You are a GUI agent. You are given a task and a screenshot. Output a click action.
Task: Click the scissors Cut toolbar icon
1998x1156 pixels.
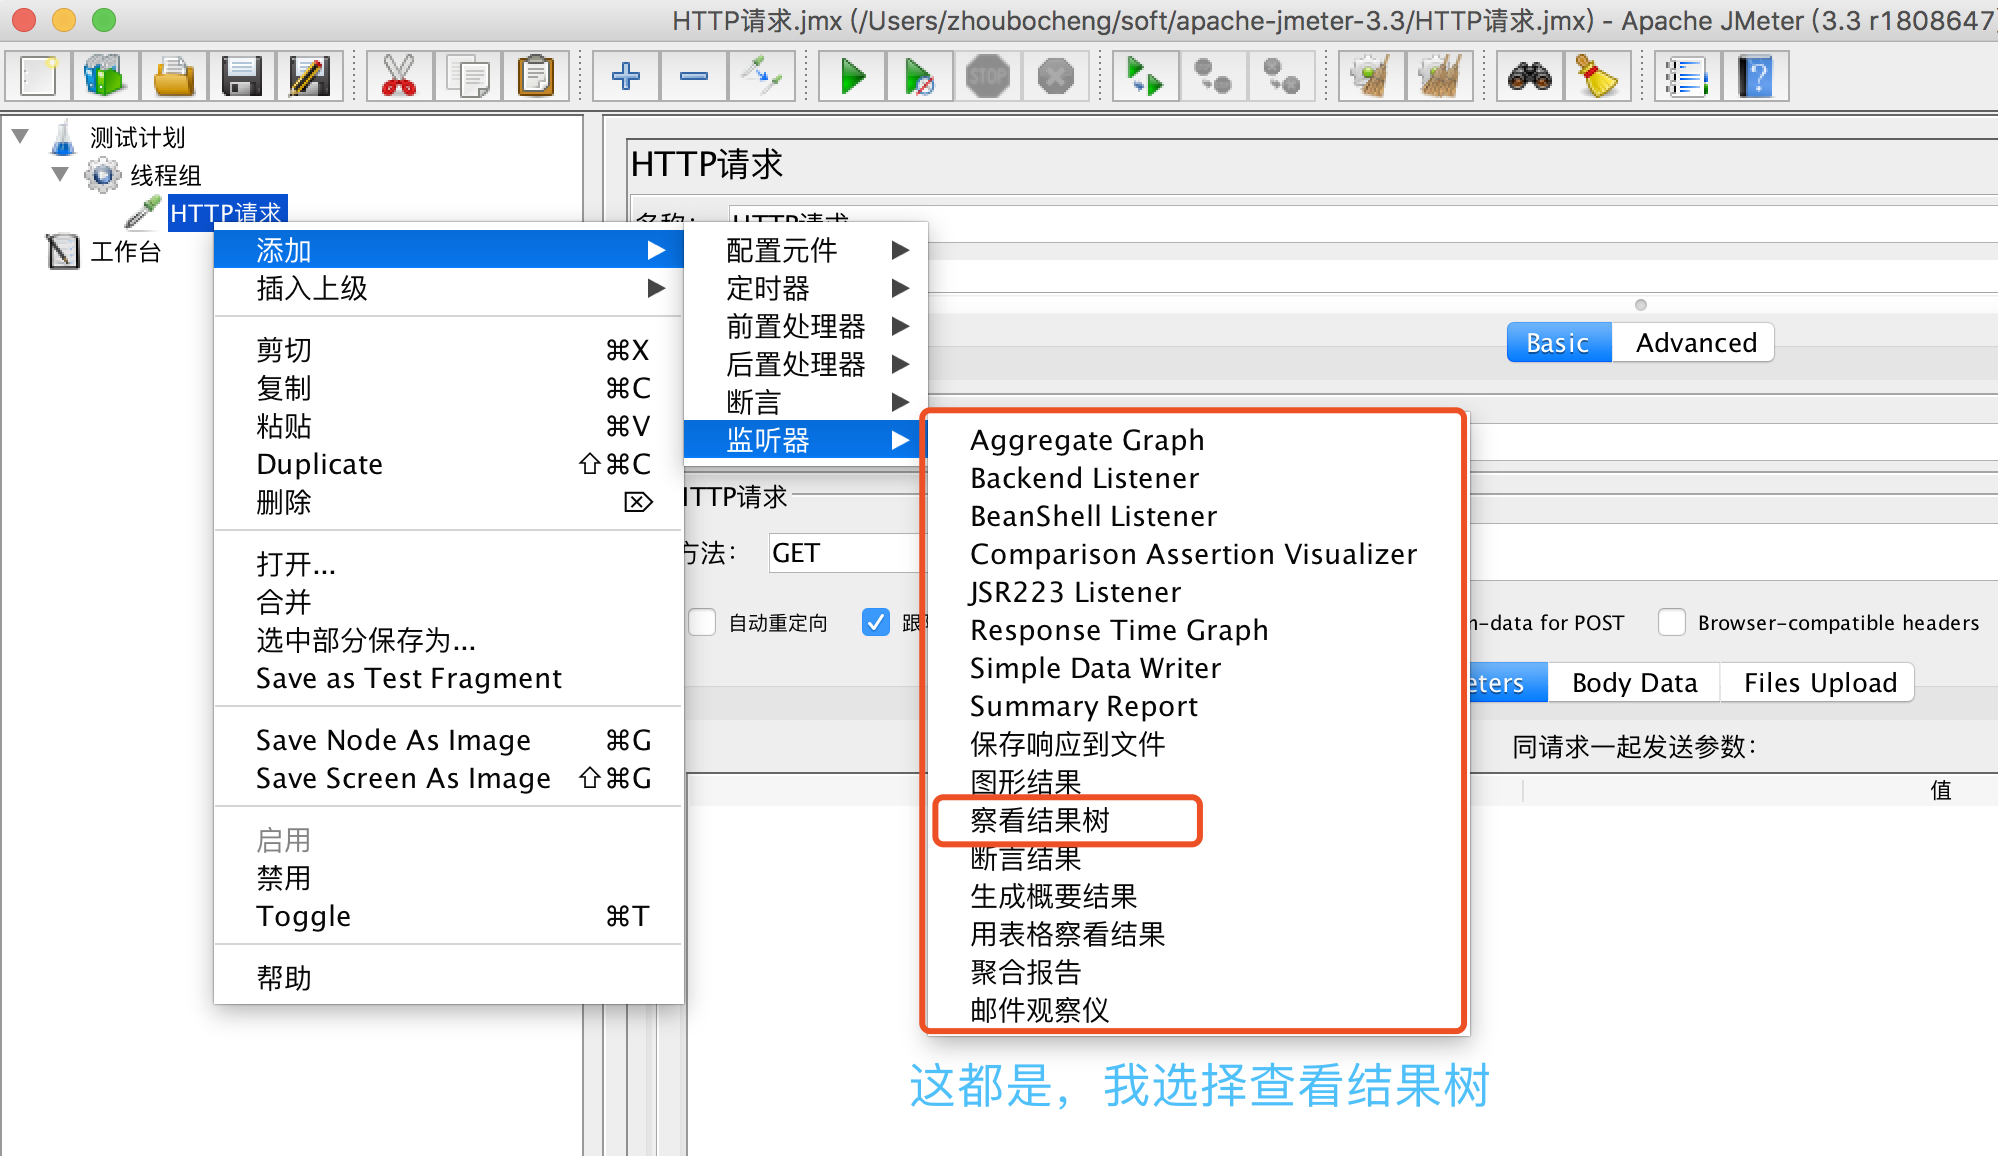coord(398,76)
